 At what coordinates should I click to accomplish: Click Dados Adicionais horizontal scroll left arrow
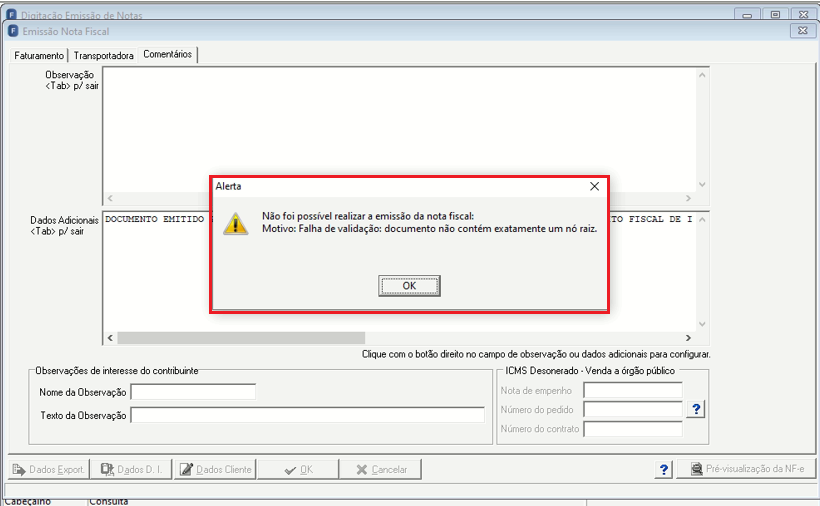[110, 338]
